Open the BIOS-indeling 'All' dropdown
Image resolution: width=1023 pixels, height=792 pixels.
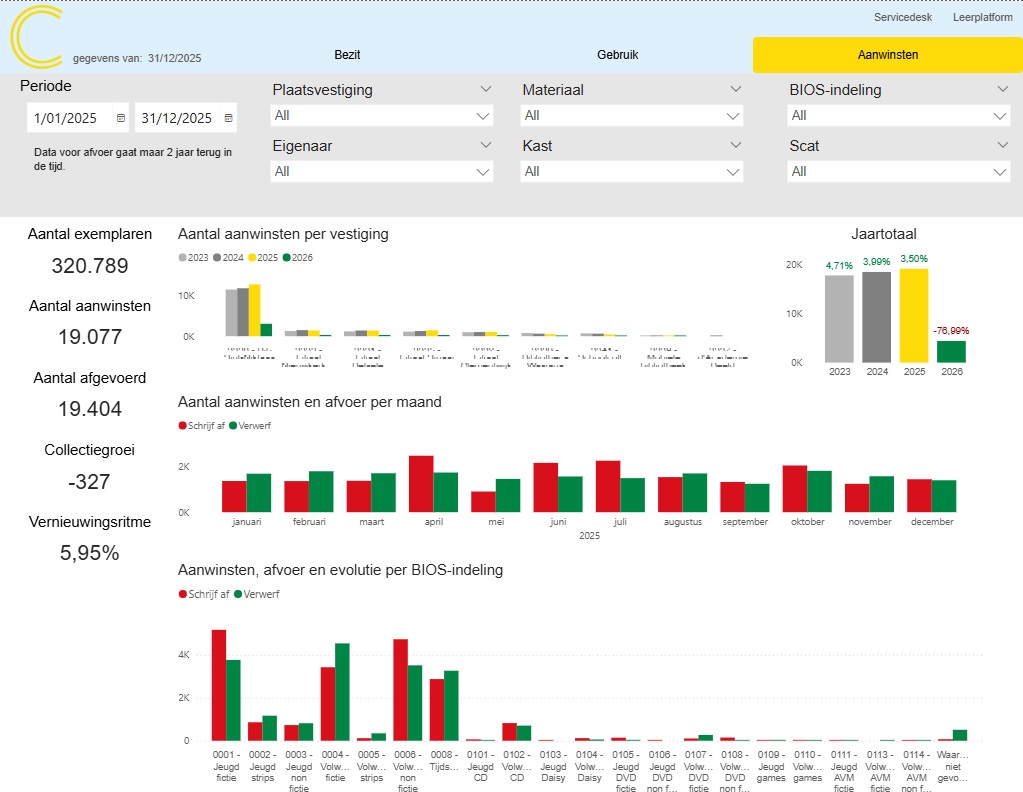(x=899, y=116)
